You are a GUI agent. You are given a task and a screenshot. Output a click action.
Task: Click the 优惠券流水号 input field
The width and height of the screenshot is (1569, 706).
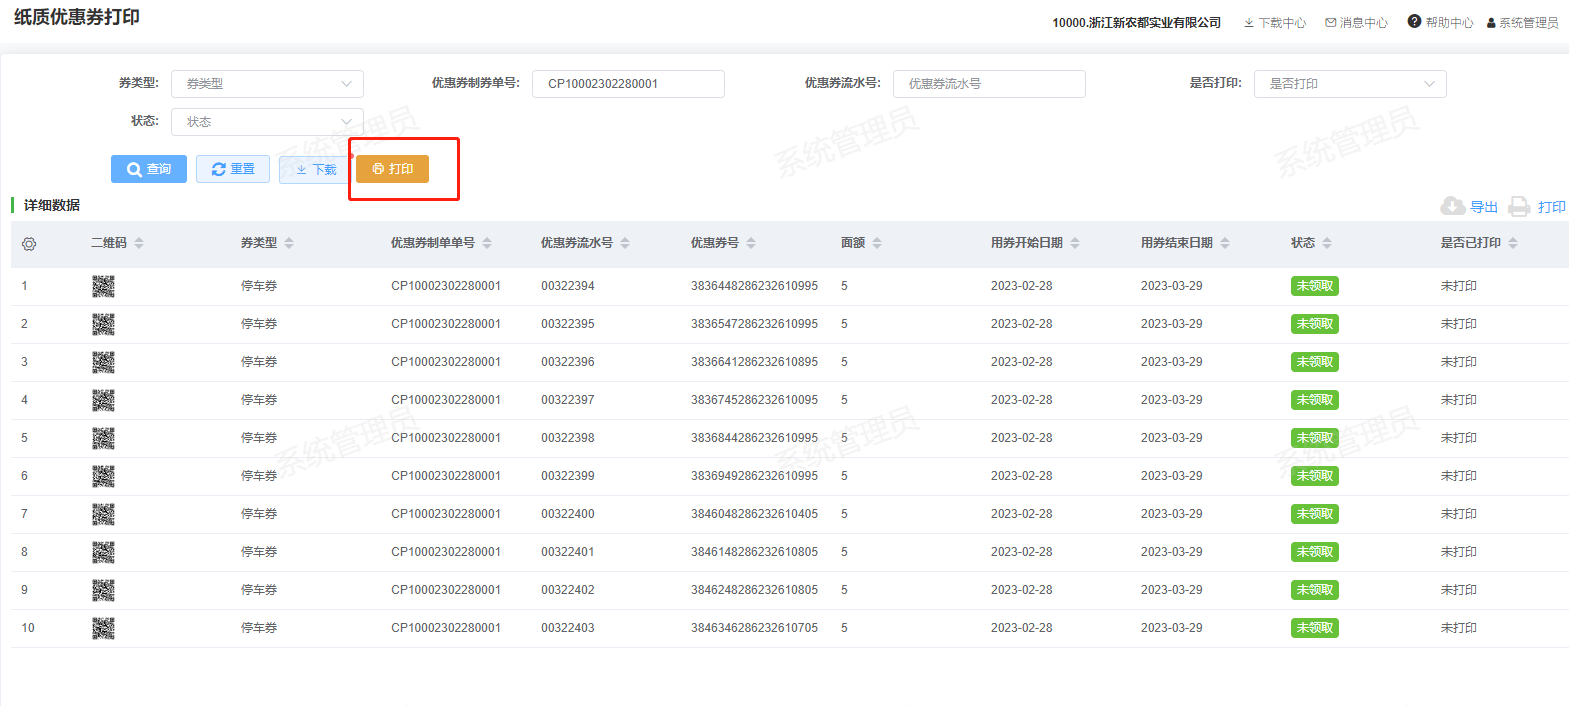pos(989,84)
